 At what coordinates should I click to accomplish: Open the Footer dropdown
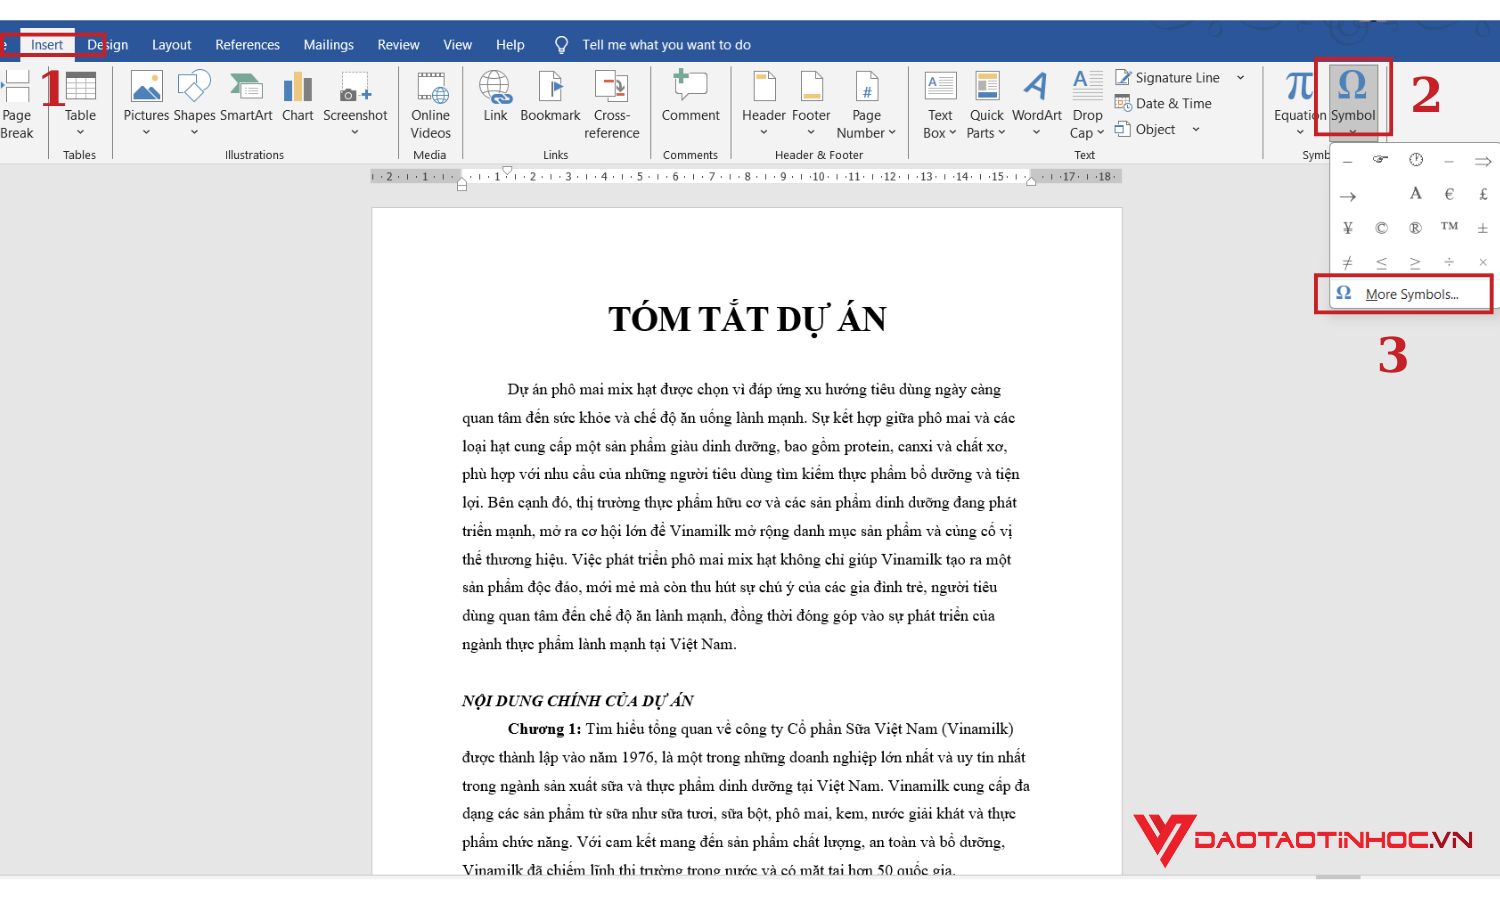[811, 104]
